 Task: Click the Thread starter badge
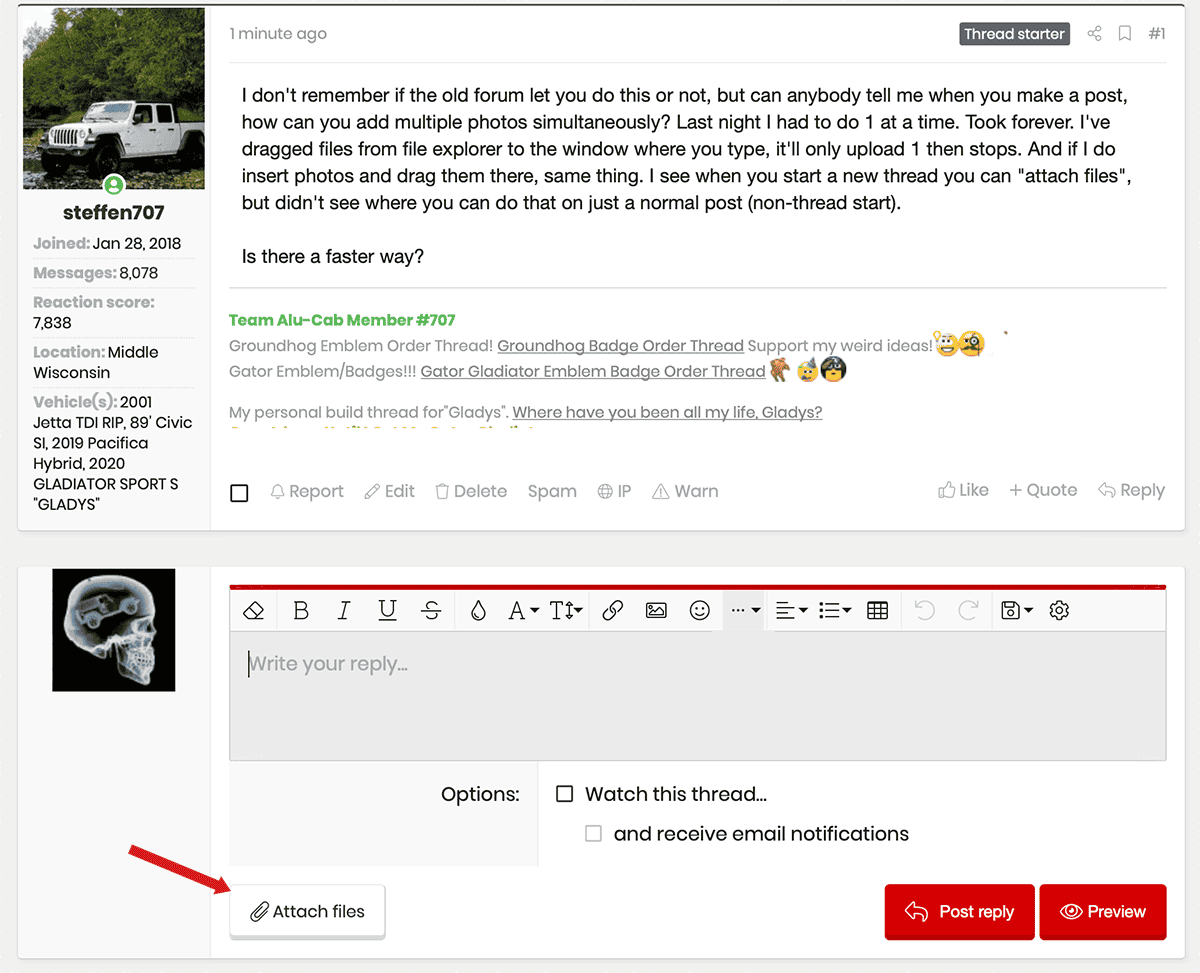[x=1015, y=34]
